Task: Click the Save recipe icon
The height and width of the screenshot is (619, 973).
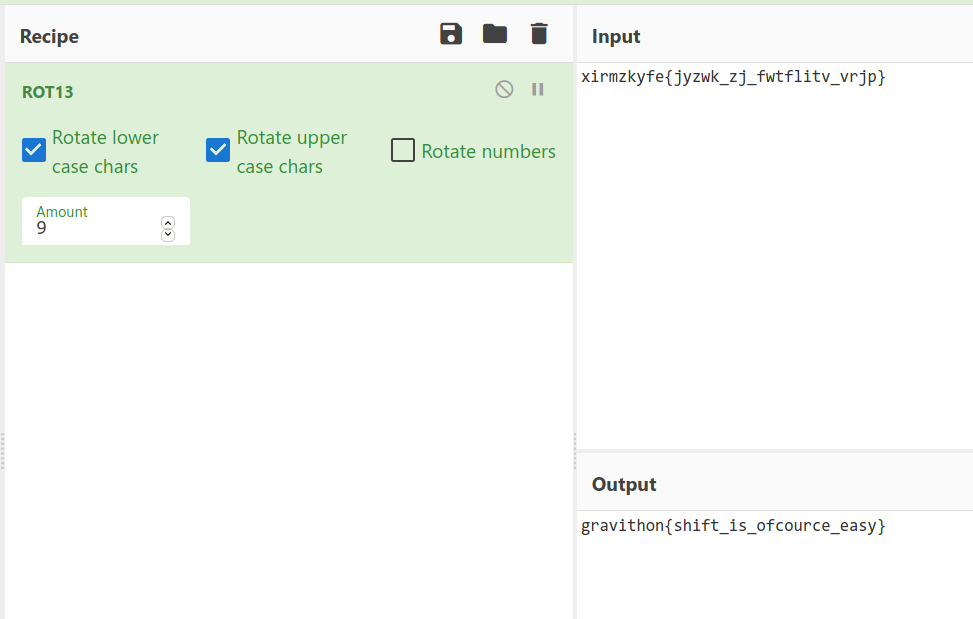Action: 451,34
